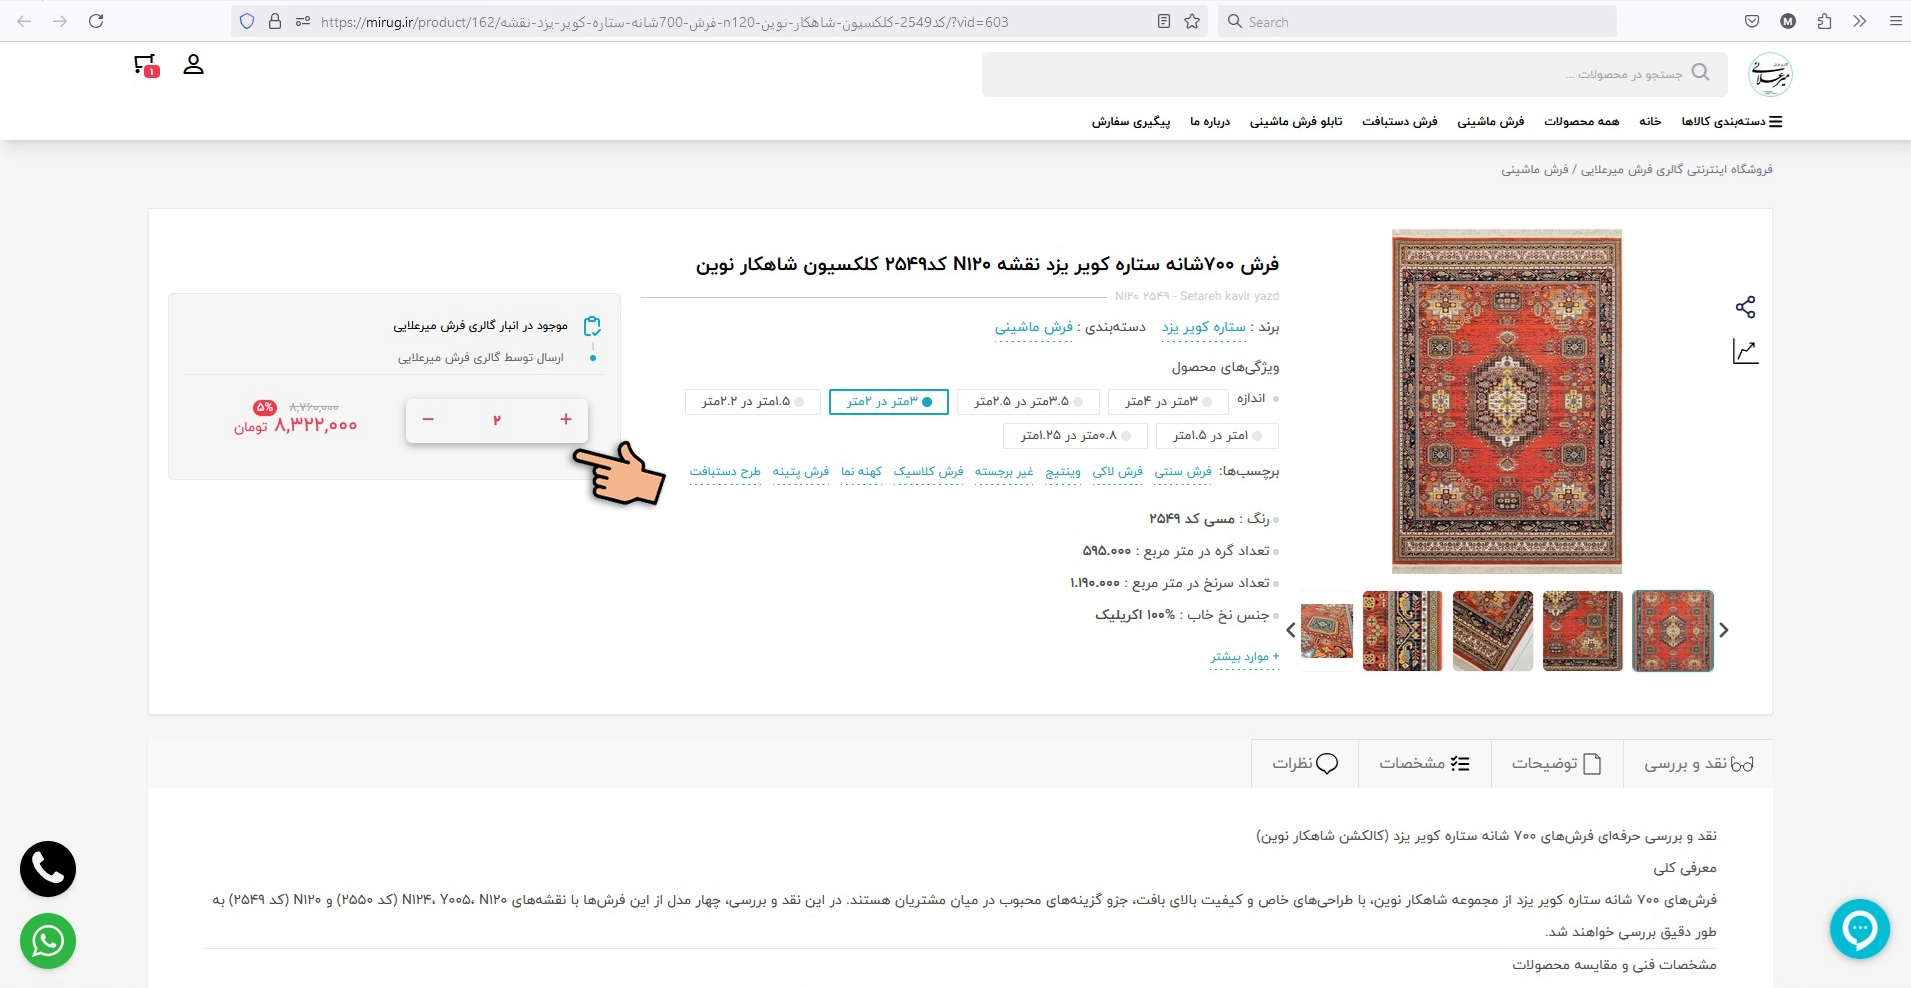Open browser extensions puzzle icon
Viewport: 1911px width, 988px height.
click(1824, 21)
